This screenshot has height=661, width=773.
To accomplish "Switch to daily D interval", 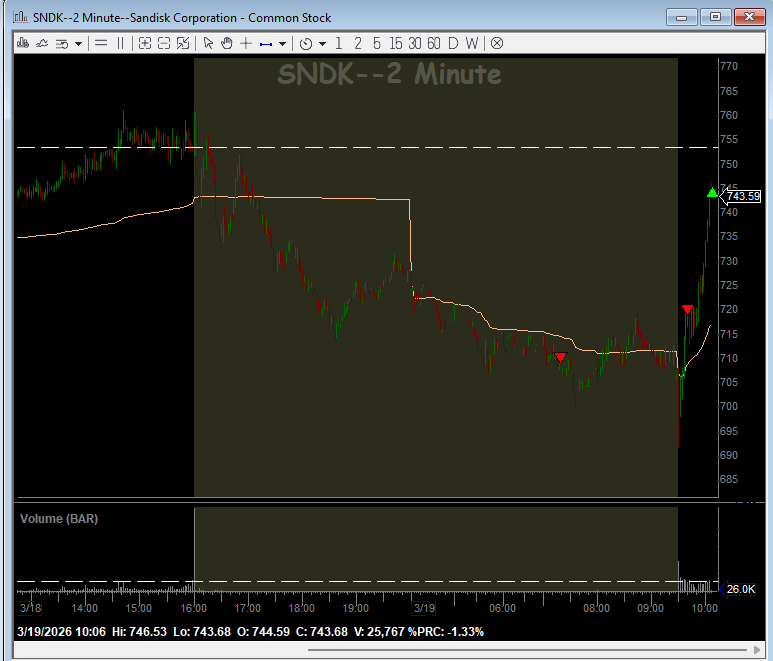I will point(453,43).
